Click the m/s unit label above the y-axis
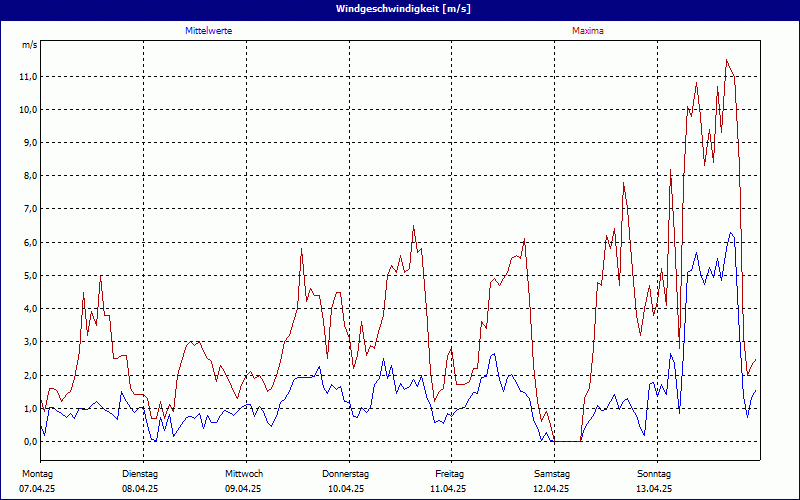 pos(29,46)
